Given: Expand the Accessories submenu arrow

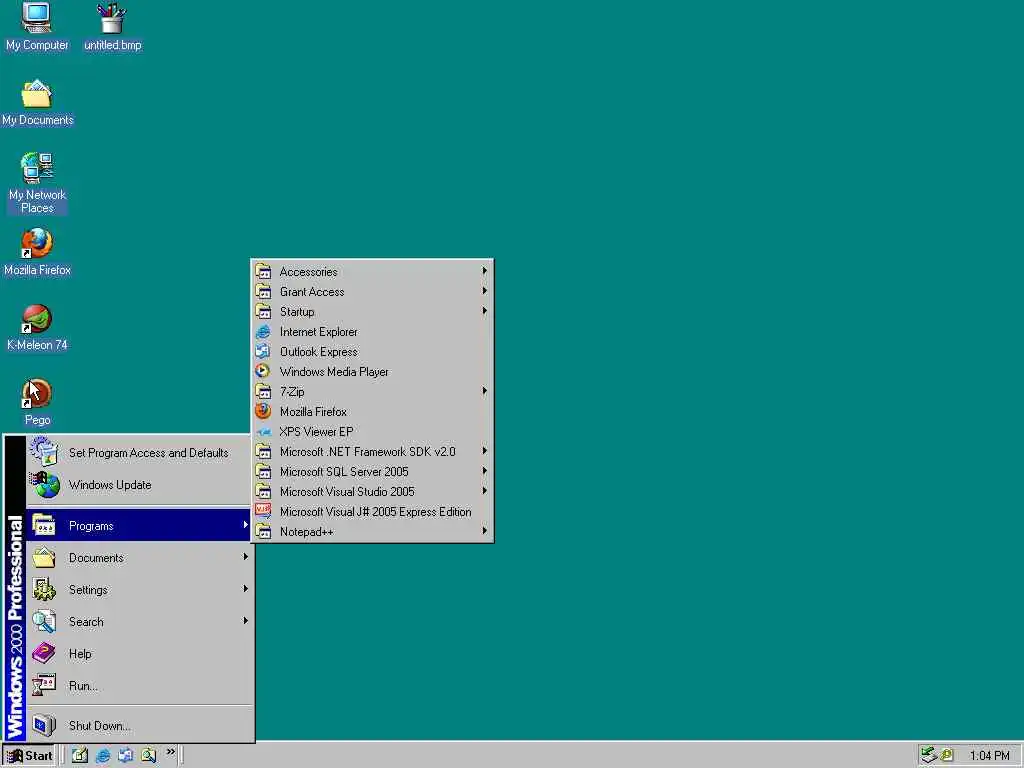Looking at the screenshot, I should (485, 271).
